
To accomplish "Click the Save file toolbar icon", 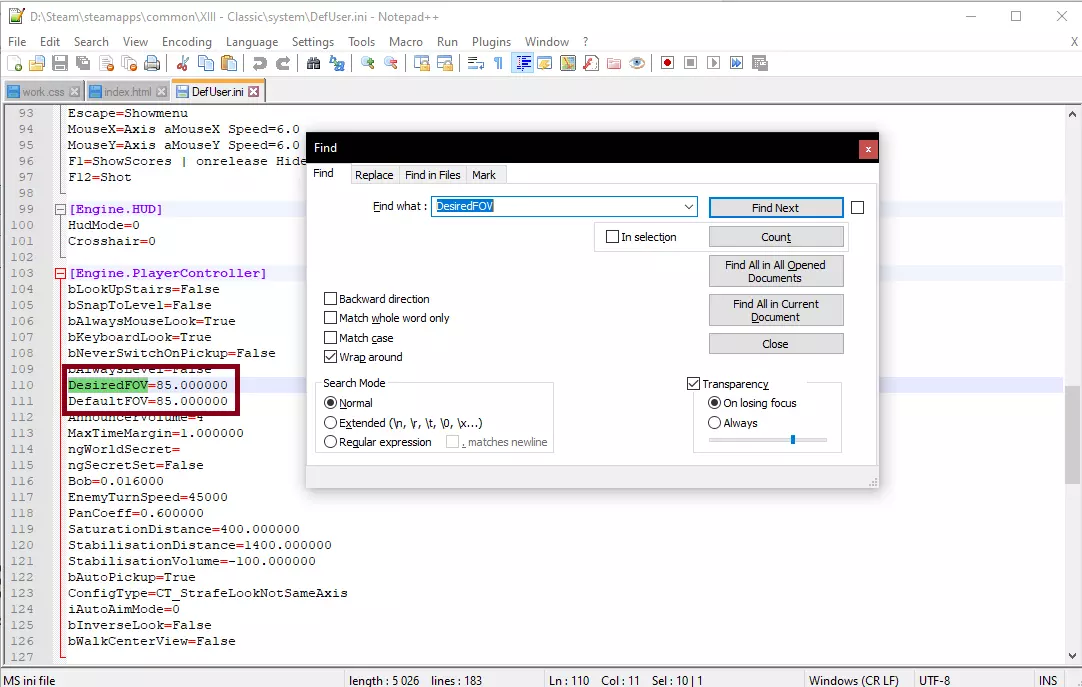I will 60,63.
